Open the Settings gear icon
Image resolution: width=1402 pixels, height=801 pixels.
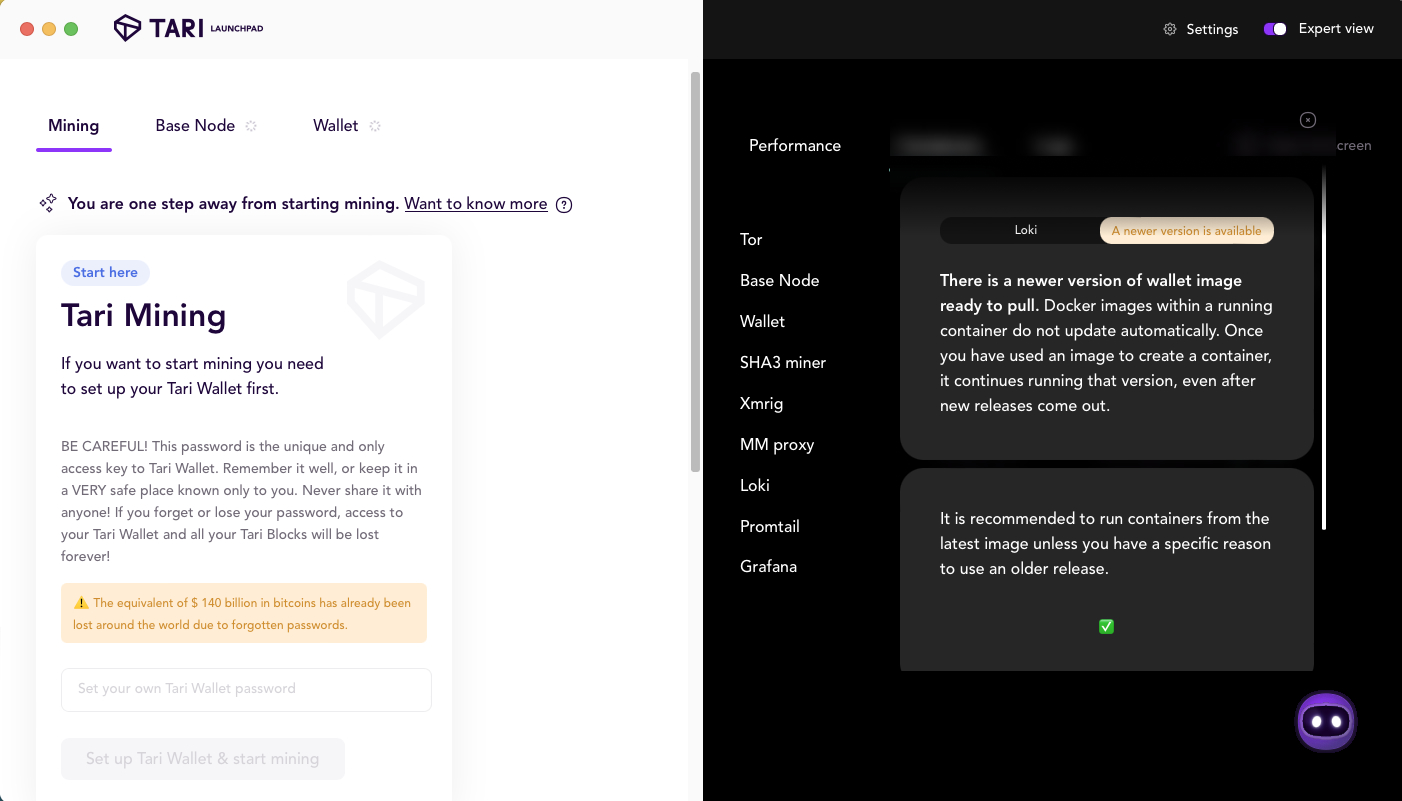(x=1169, y=29)
